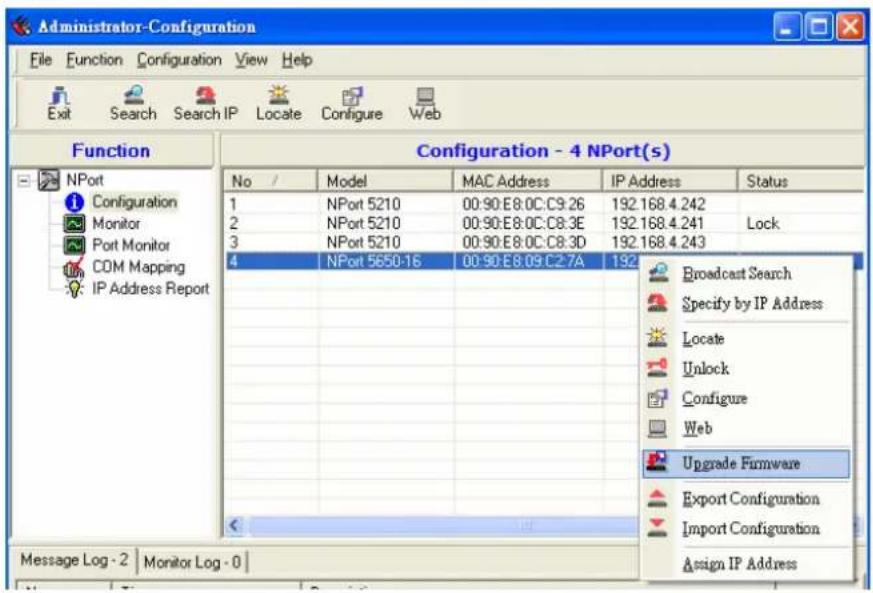Select IP address 192.168.4.243 cell
The width and height of the screenshot is (873, 593).
pyautogui.click(x=658, y=242)
